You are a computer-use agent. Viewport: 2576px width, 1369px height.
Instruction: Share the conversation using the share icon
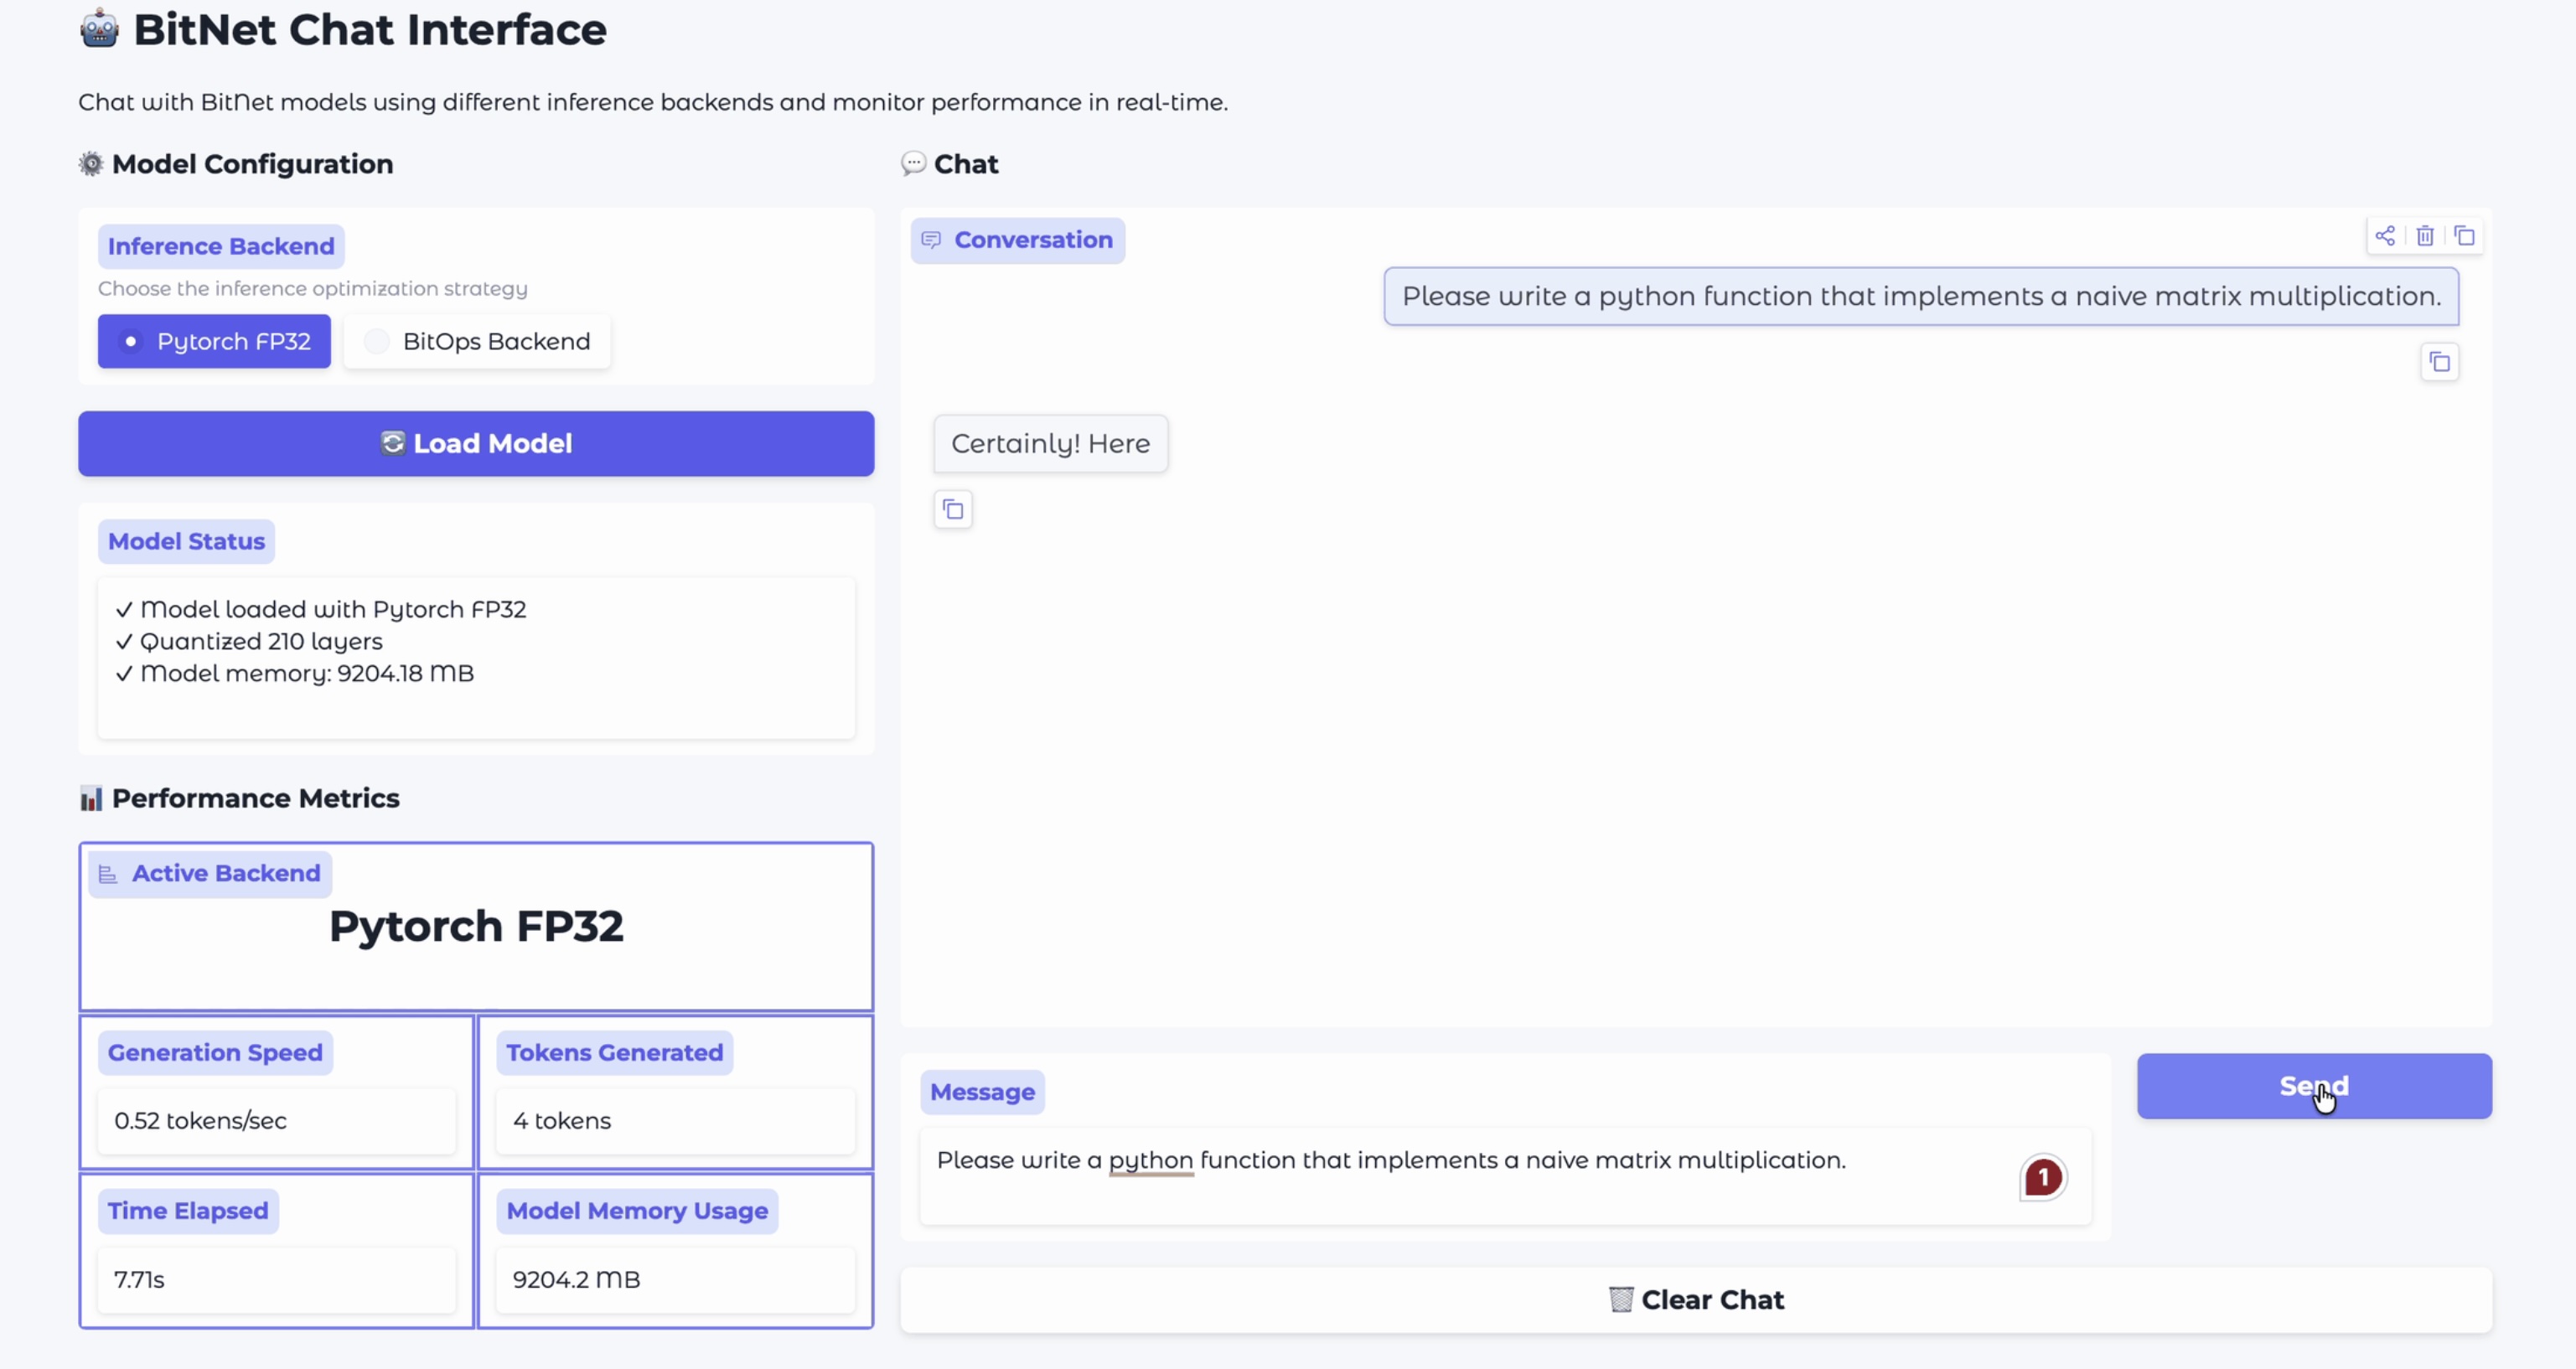point(2384,236)
